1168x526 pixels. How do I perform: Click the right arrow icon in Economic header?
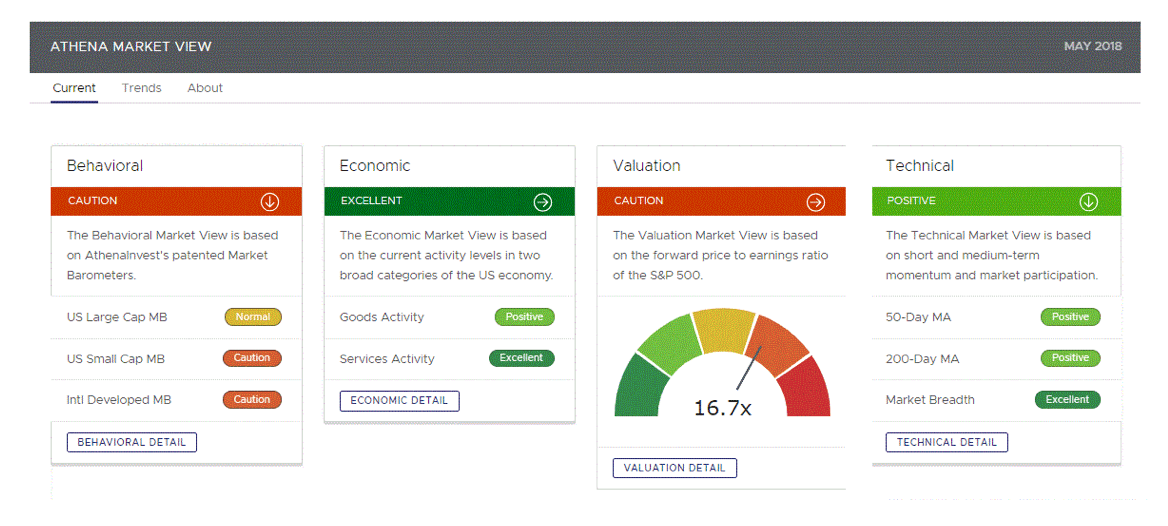(x=542, y=201)
